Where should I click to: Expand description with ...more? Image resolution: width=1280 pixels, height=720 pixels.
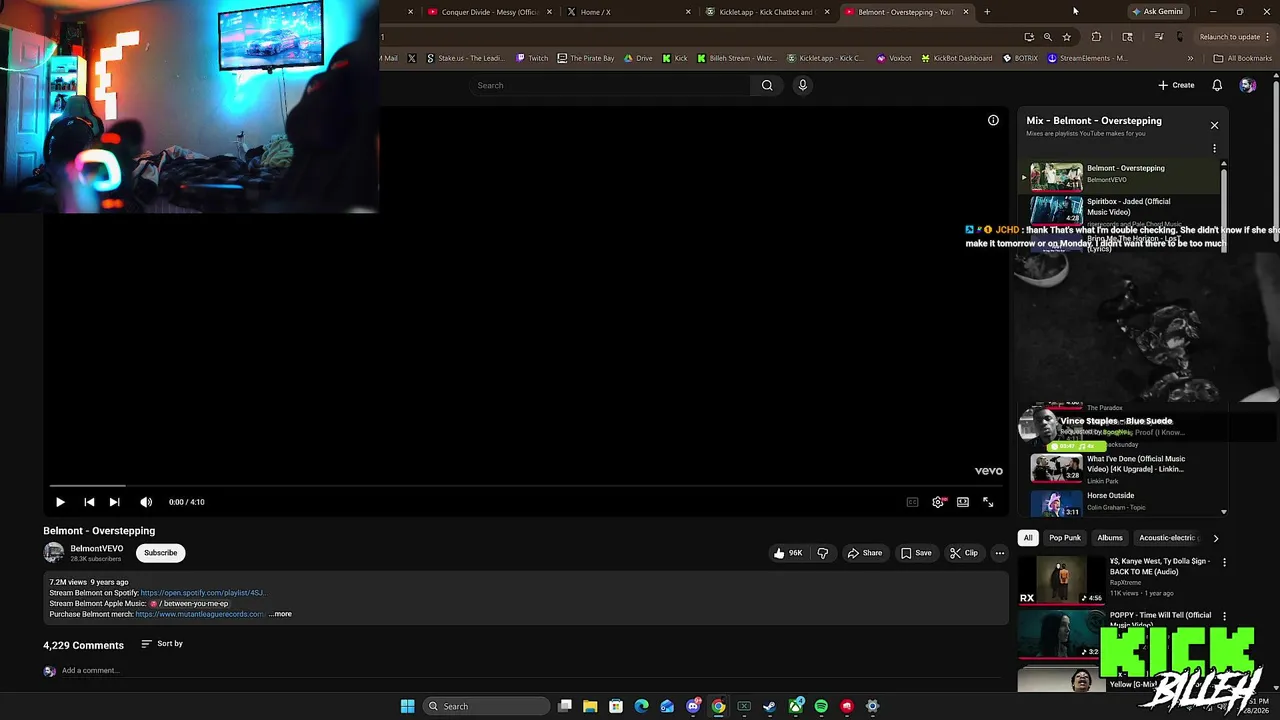point(280,614)
